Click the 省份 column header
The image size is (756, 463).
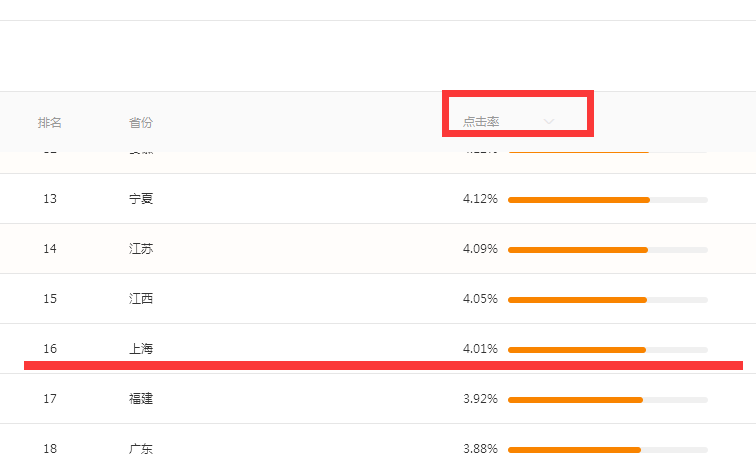point(141,122)
